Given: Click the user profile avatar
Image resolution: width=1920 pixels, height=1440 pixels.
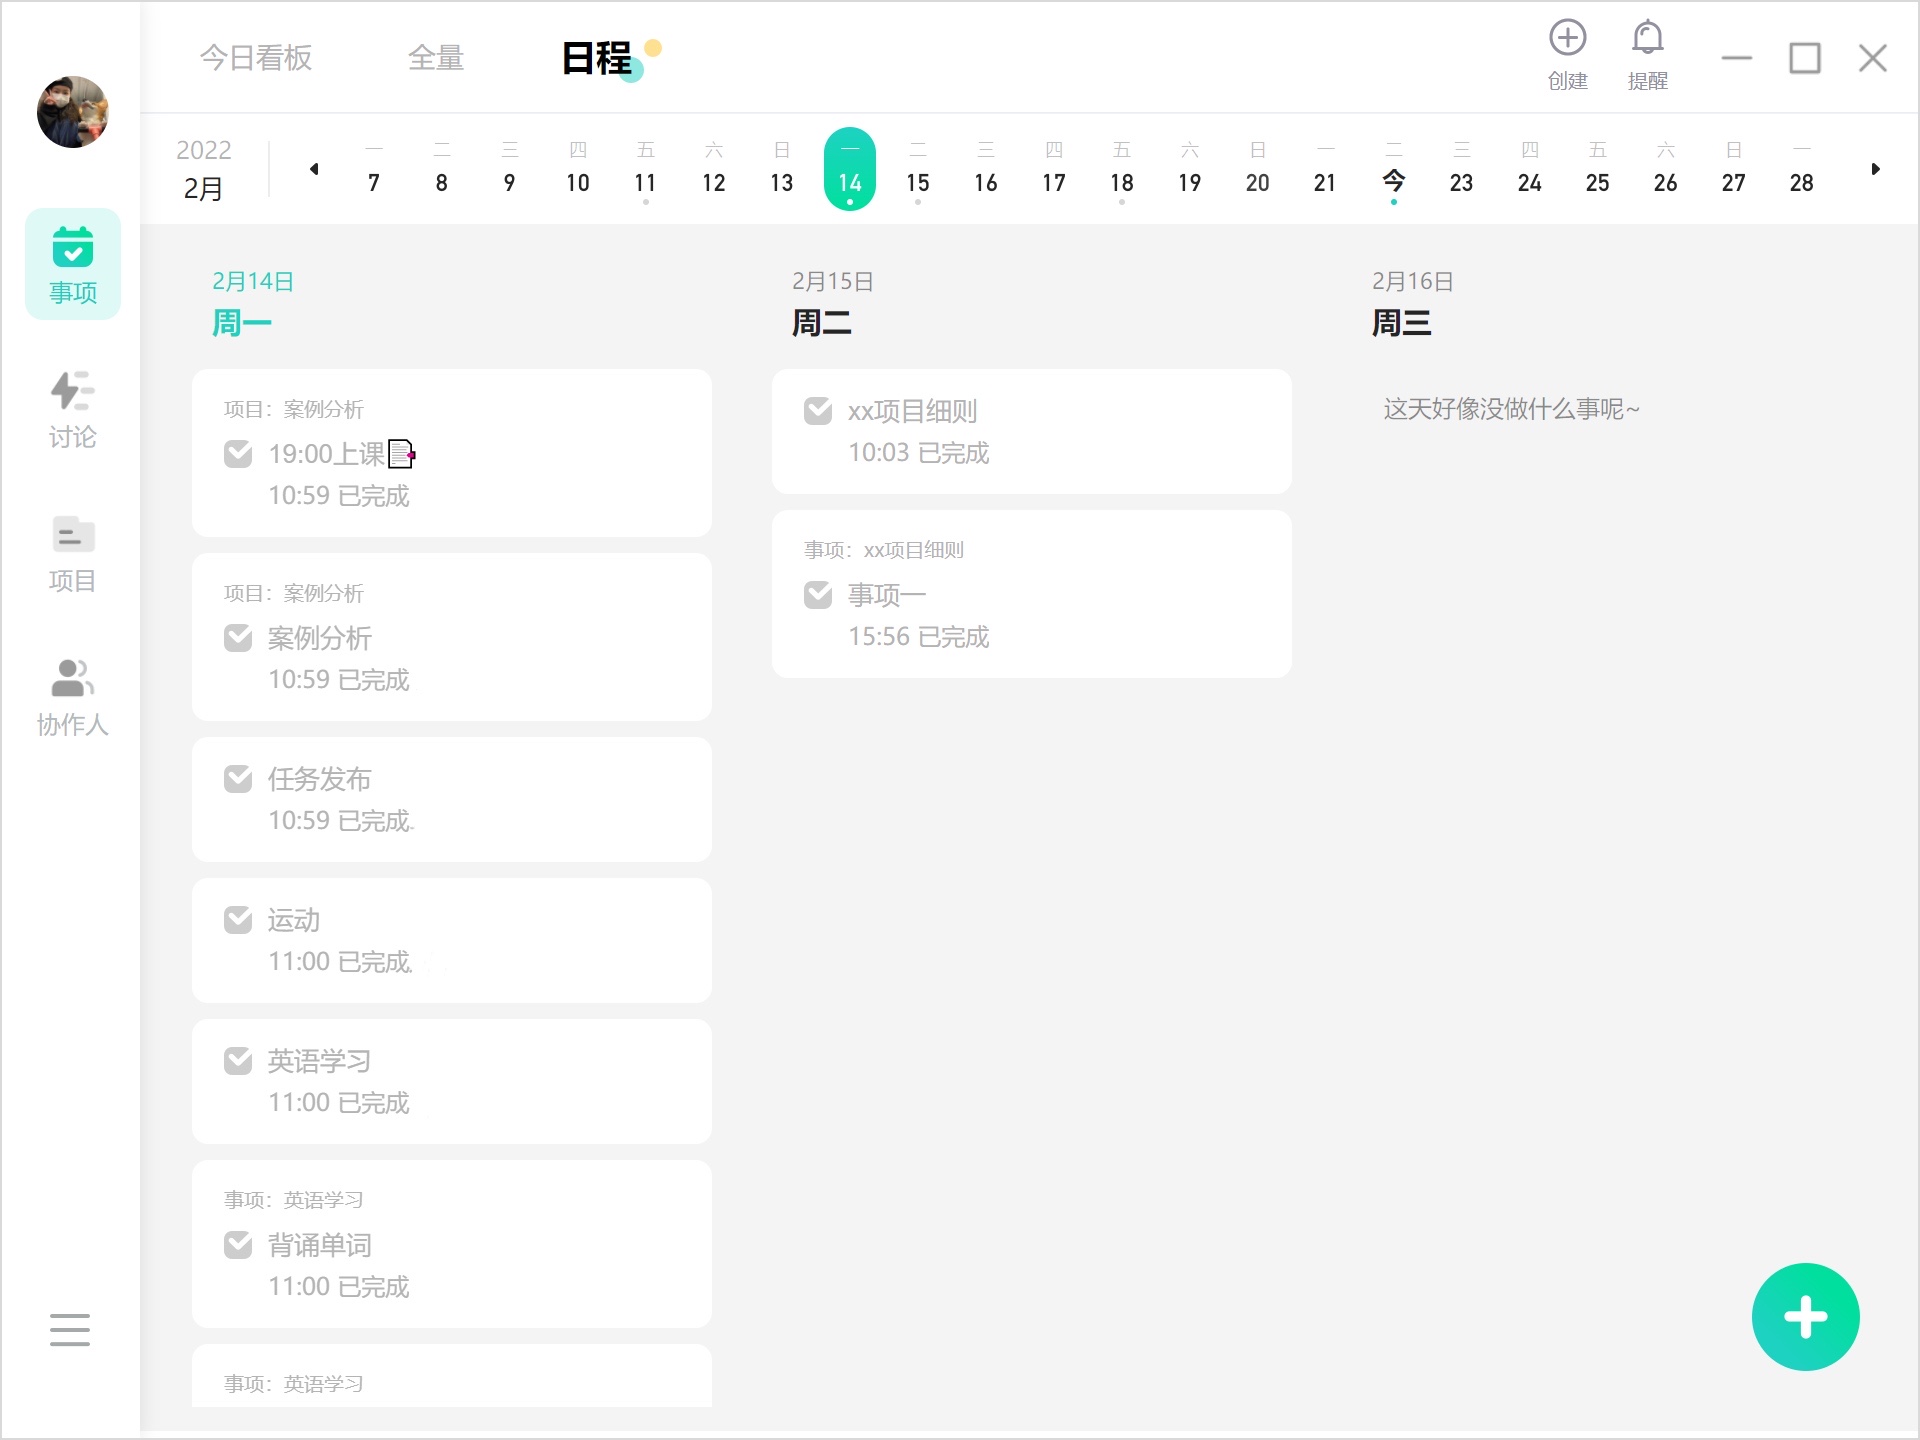Looking at the screenshot, I should [x=73, y=112].
